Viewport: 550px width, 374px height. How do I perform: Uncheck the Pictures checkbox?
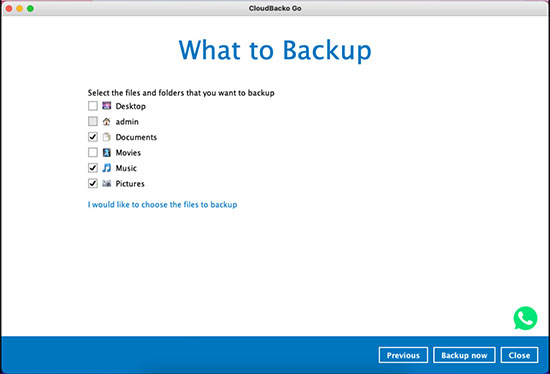click(x=93, y=183)
